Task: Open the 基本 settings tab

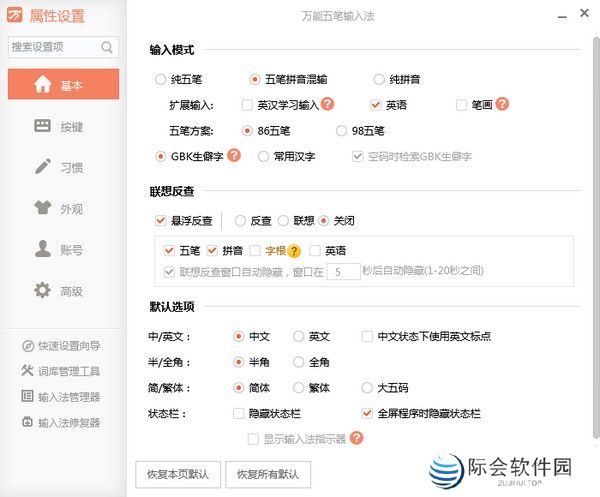Action: pos(64,84)
